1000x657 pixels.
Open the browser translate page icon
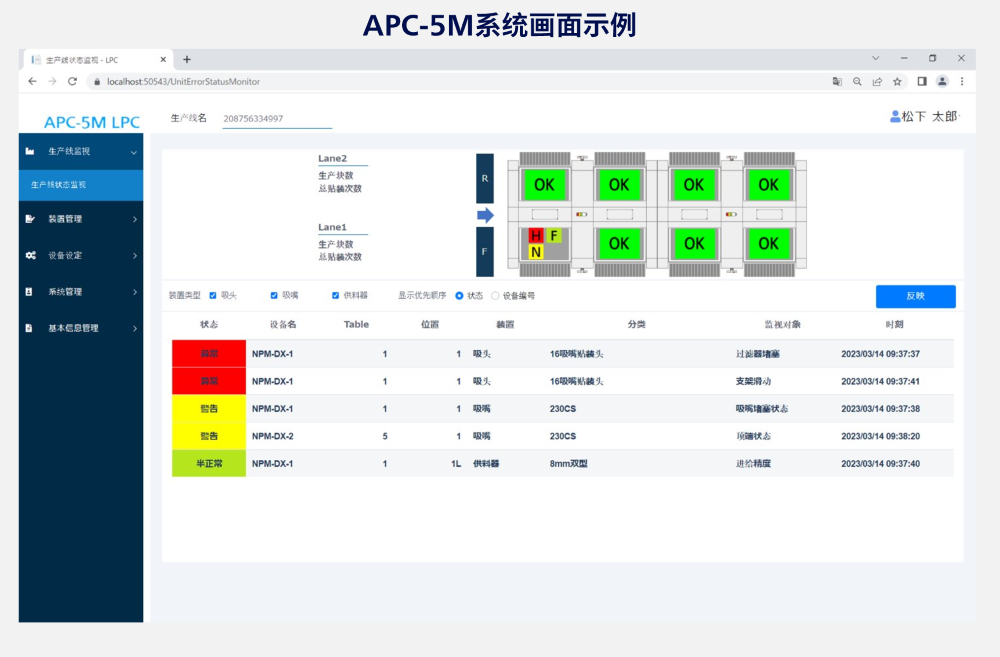(x=837, y=81)
